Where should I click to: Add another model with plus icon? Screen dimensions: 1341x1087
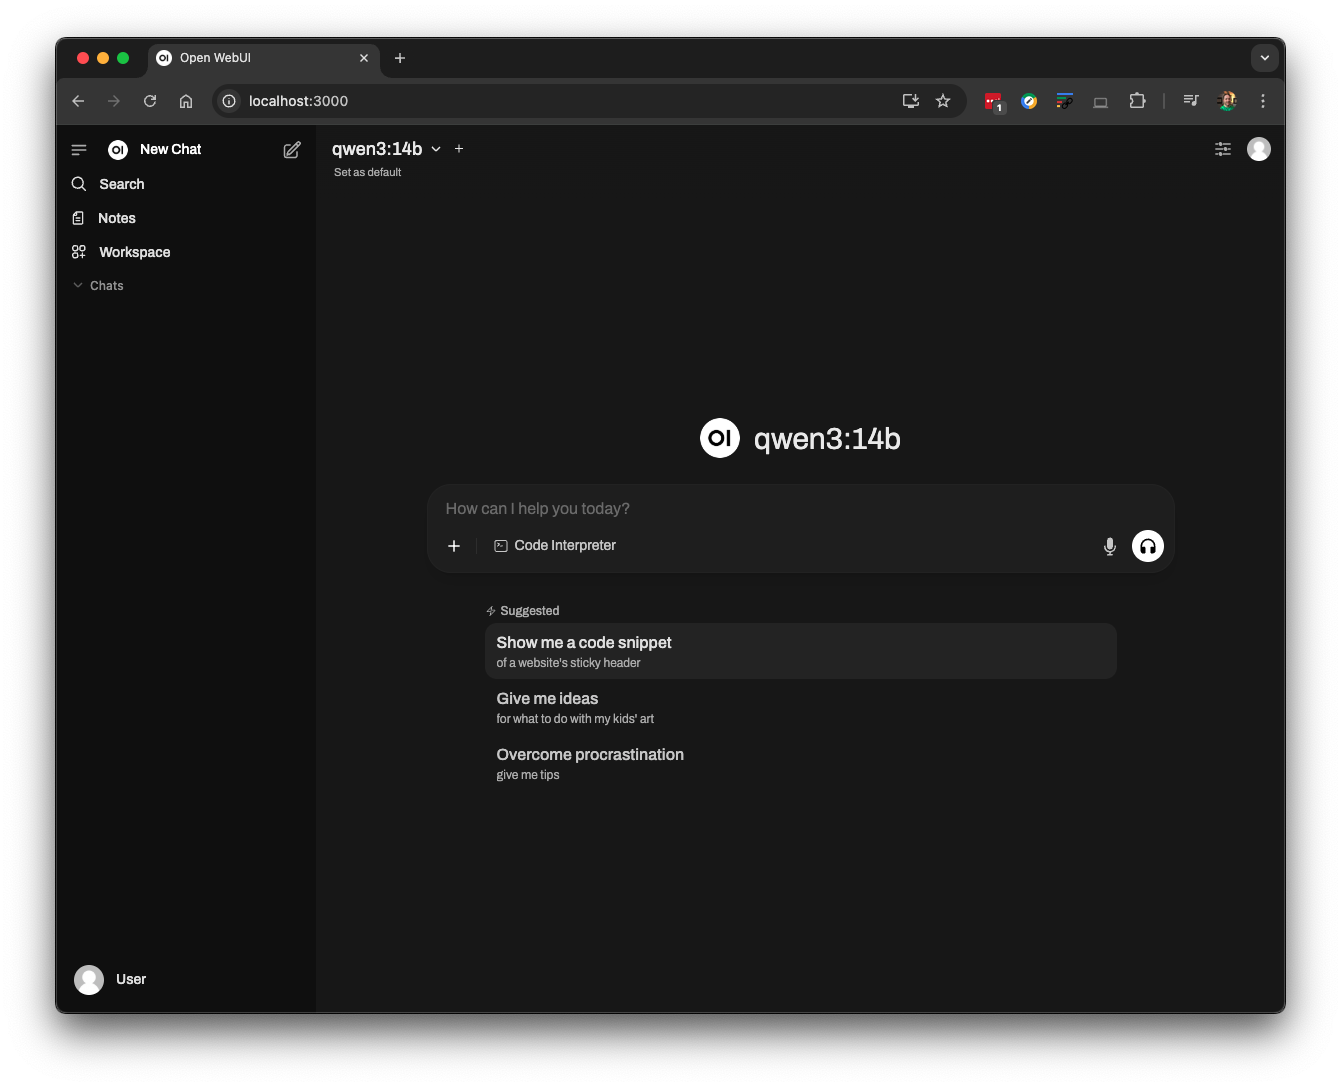(459, 149)
